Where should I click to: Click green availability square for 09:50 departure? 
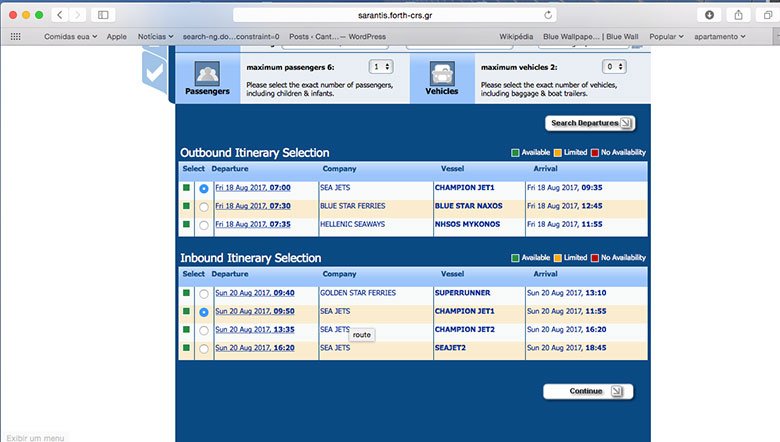[186, 311]
